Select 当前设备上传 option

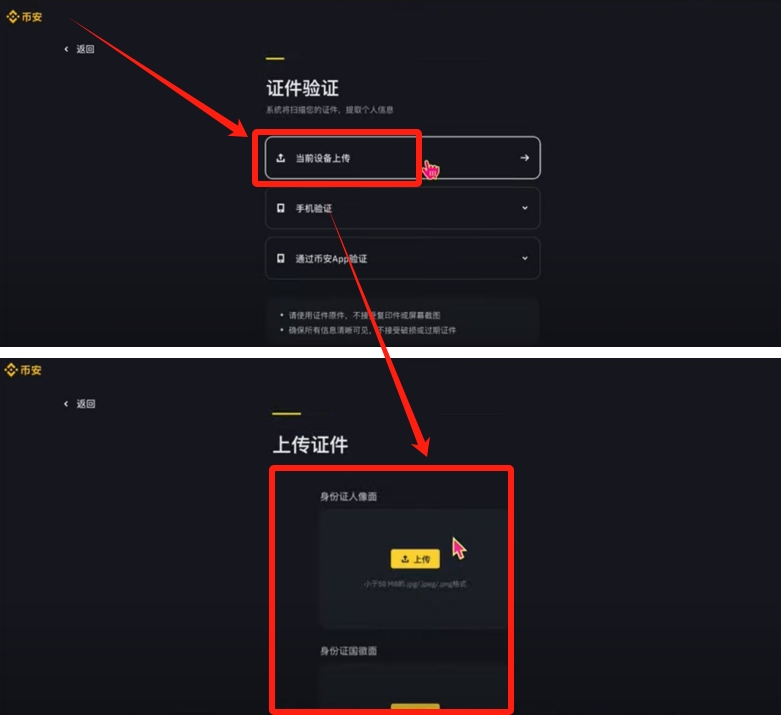click(x=402, y=158)
